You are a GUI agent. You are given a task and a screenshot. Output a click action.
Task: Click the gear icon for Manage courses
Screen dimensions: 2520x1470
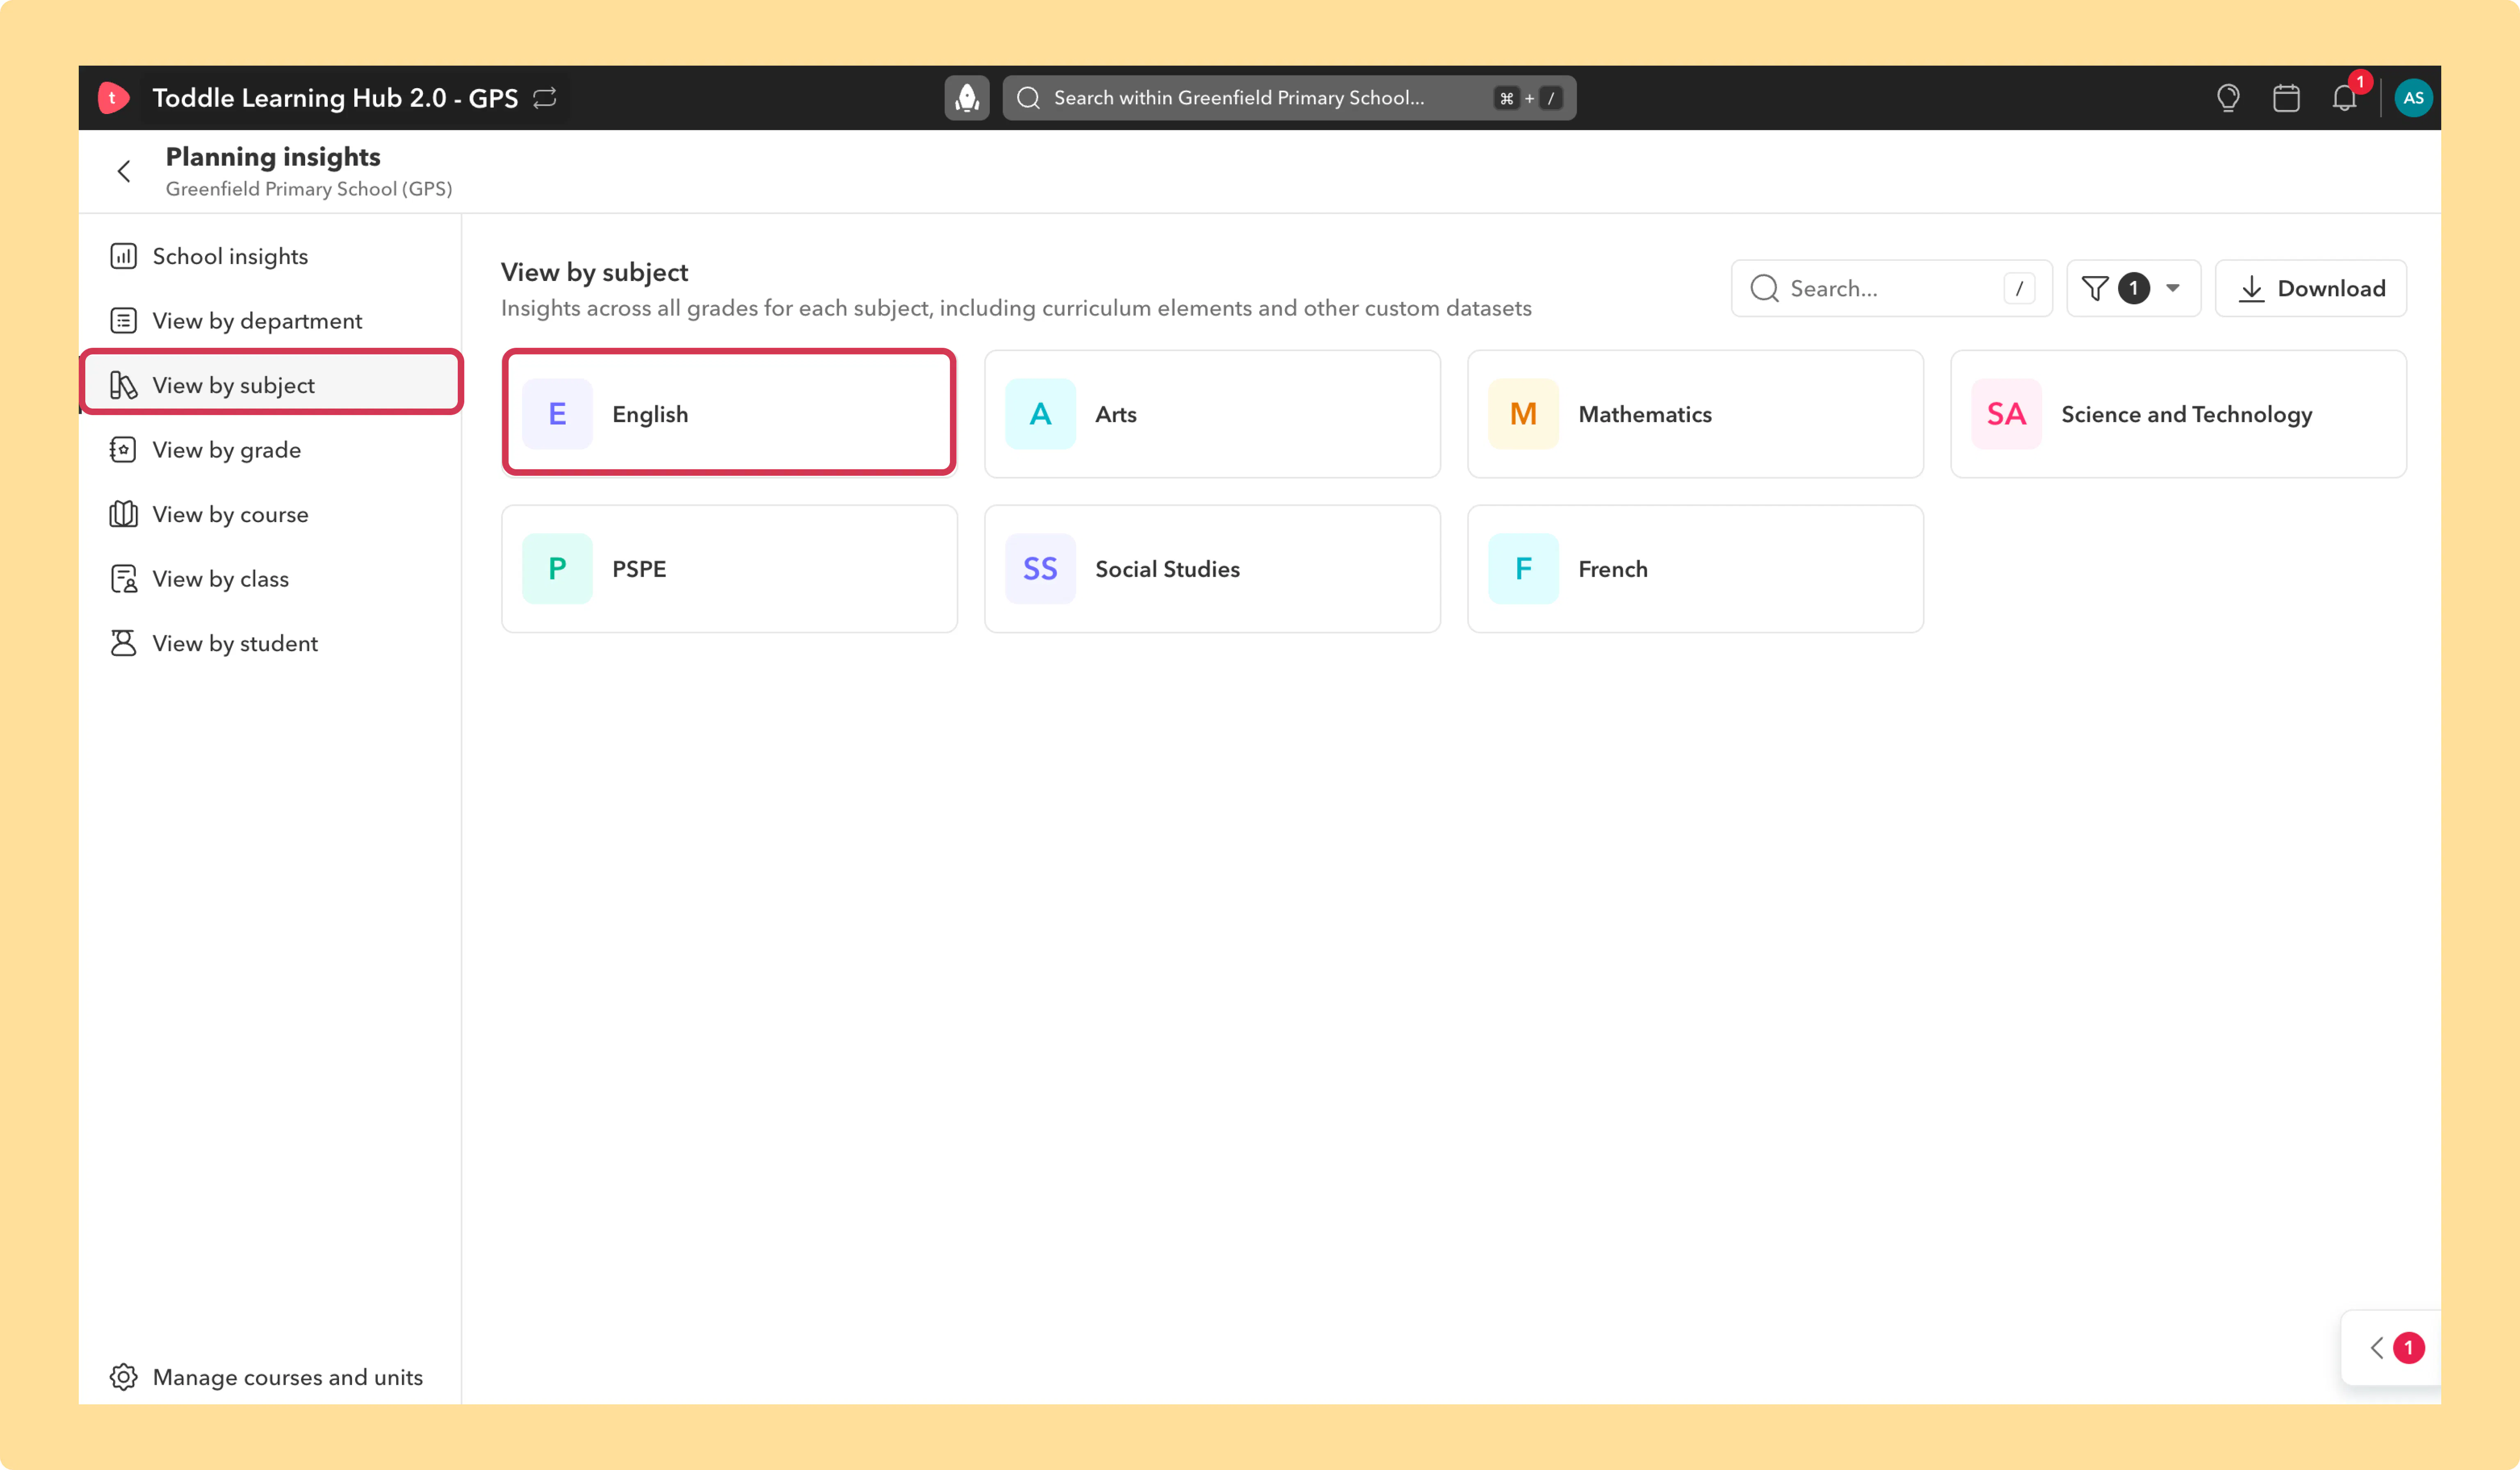tap(123, 1377)
